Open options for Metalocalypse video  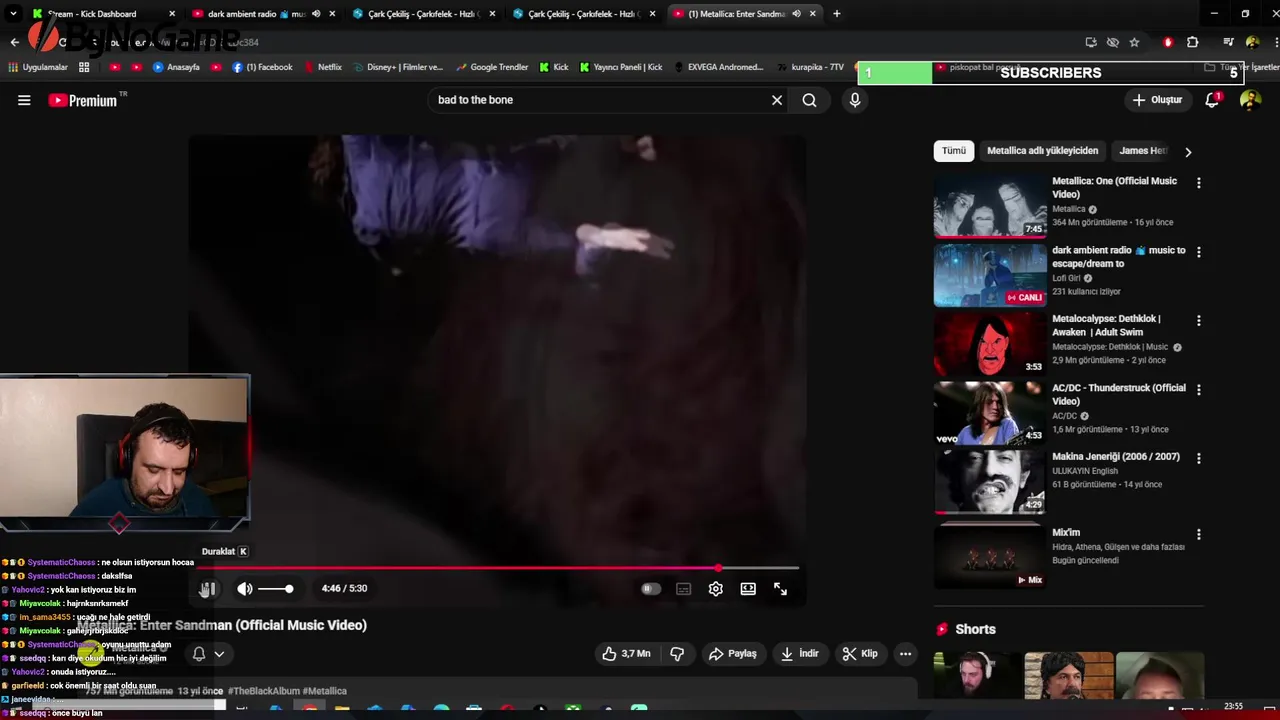[x=1199, y=322]
